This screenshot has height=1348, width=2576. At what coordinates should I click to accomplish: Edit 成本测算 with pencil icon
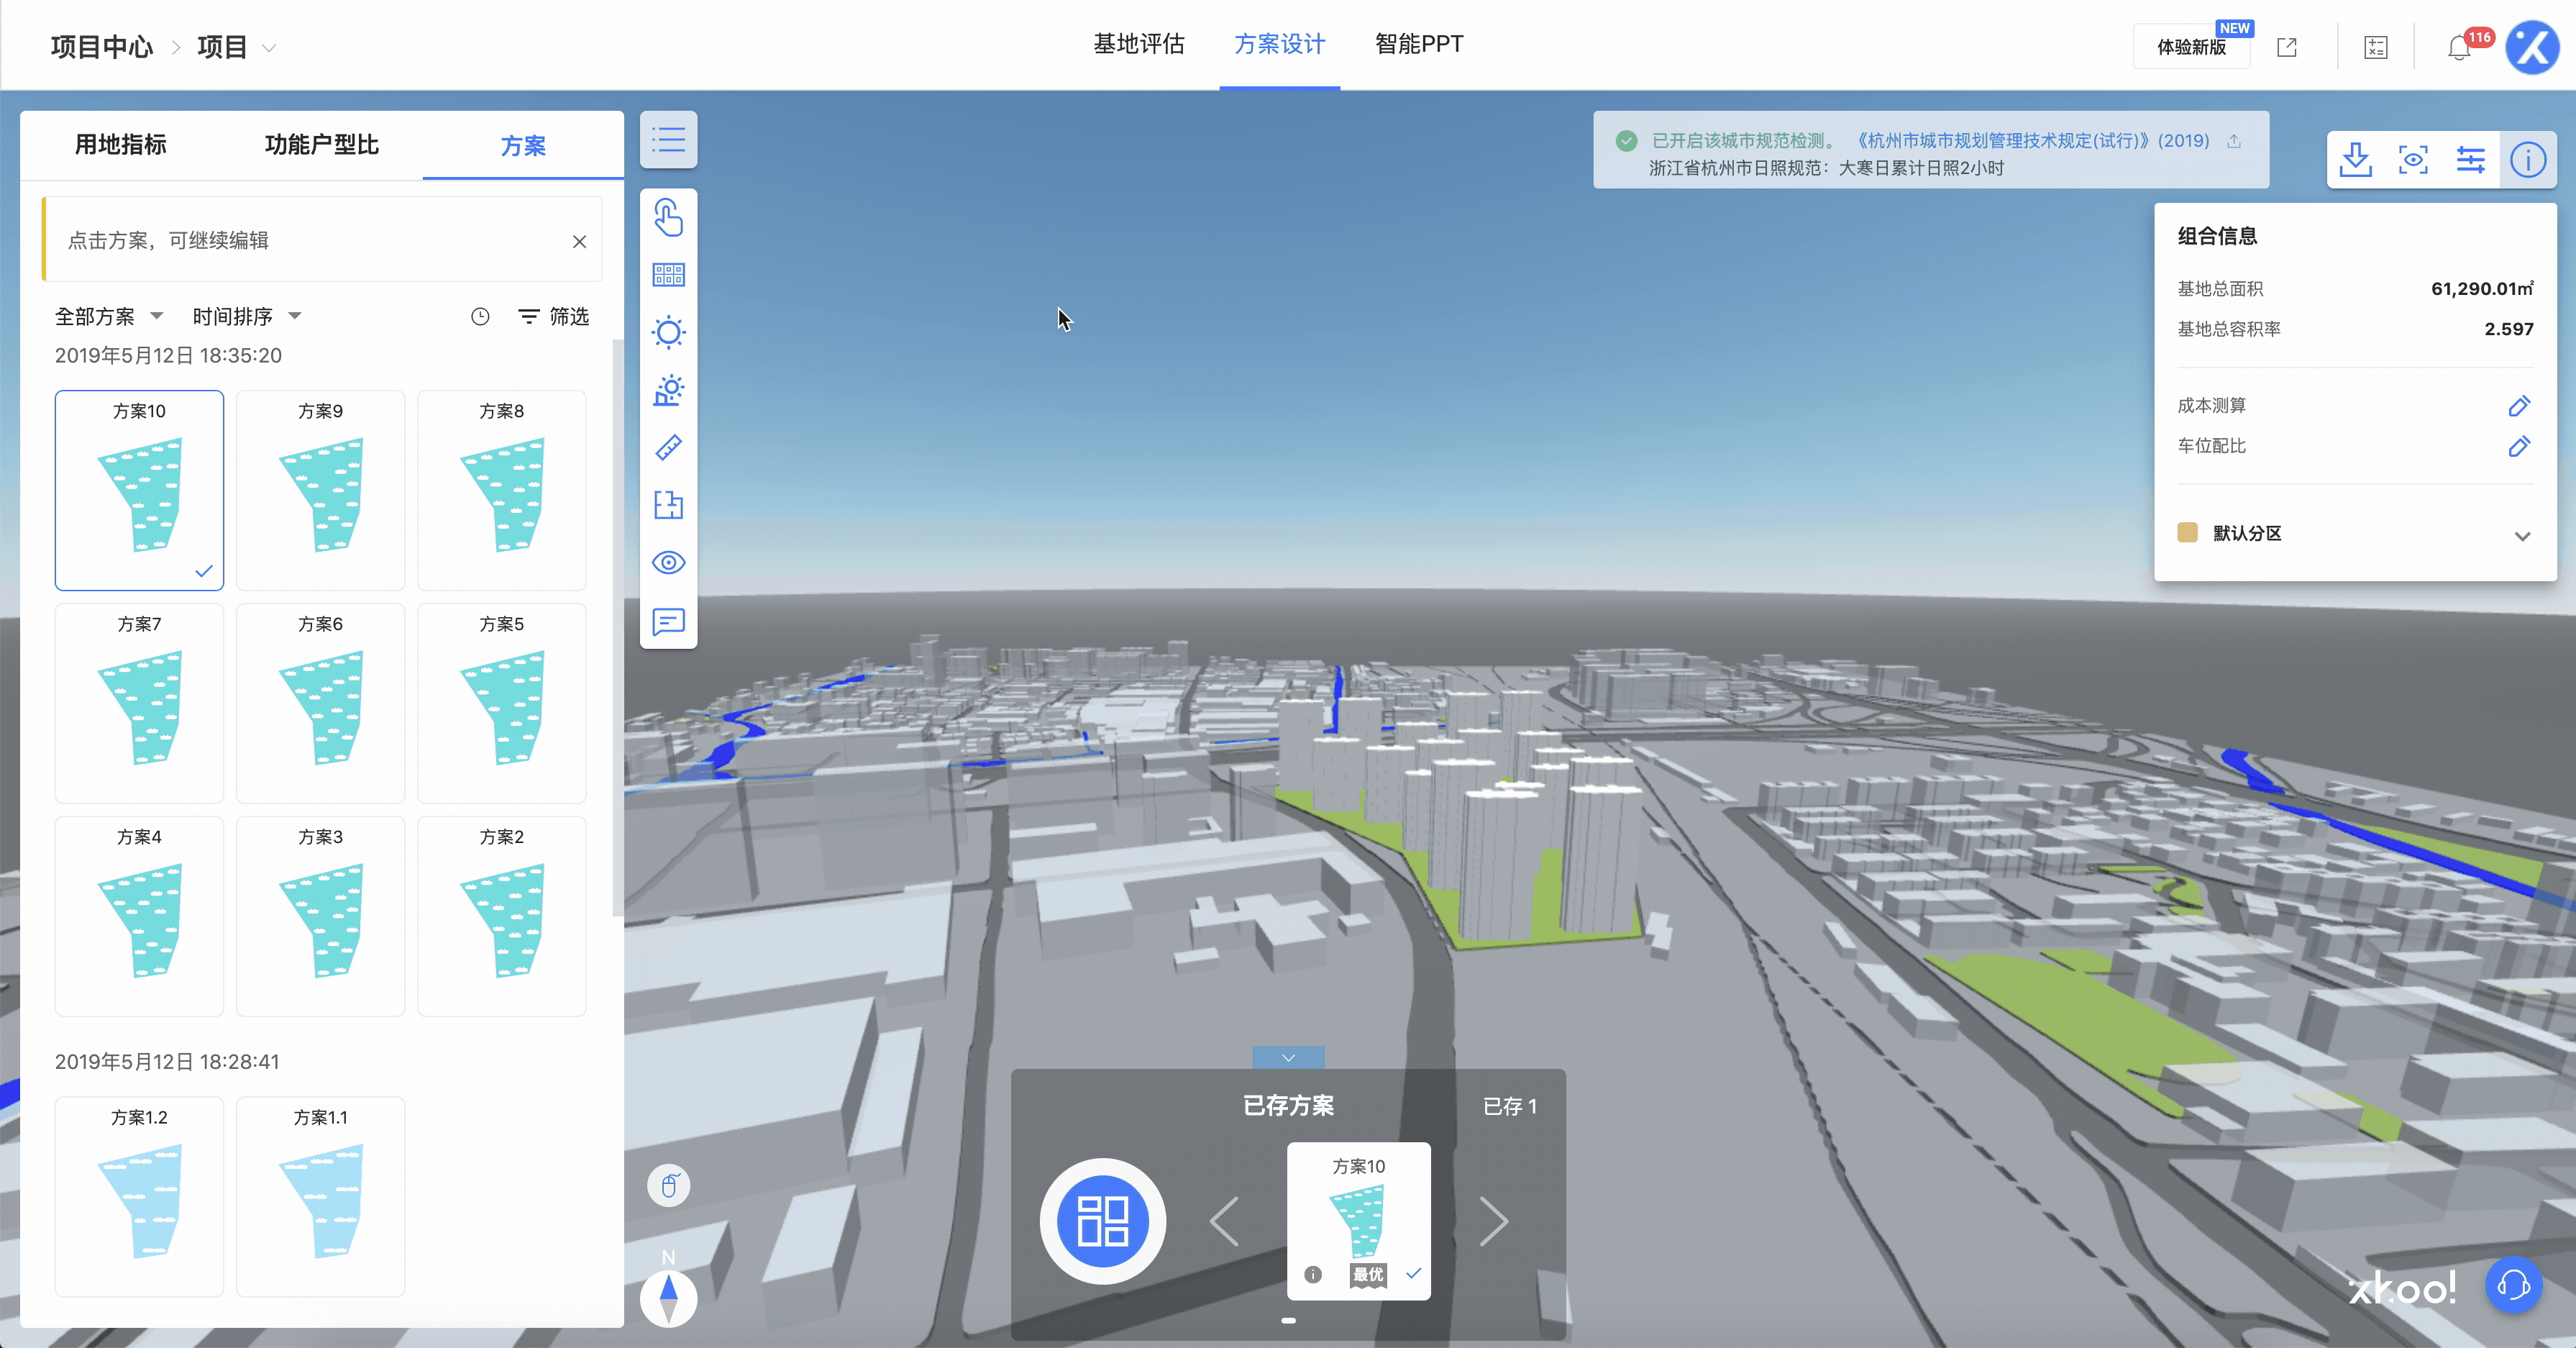coord(2518,406)
